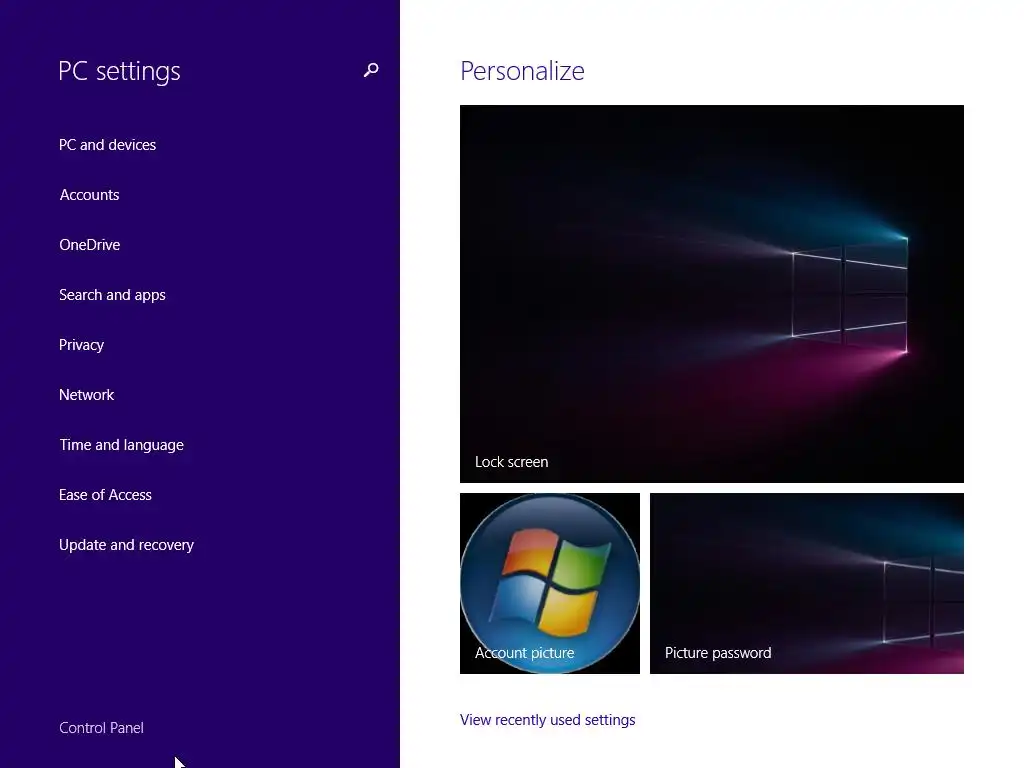Viewport: 1024px width, 768px height.
Task: Click the PC settings heading
Action: 119,71
